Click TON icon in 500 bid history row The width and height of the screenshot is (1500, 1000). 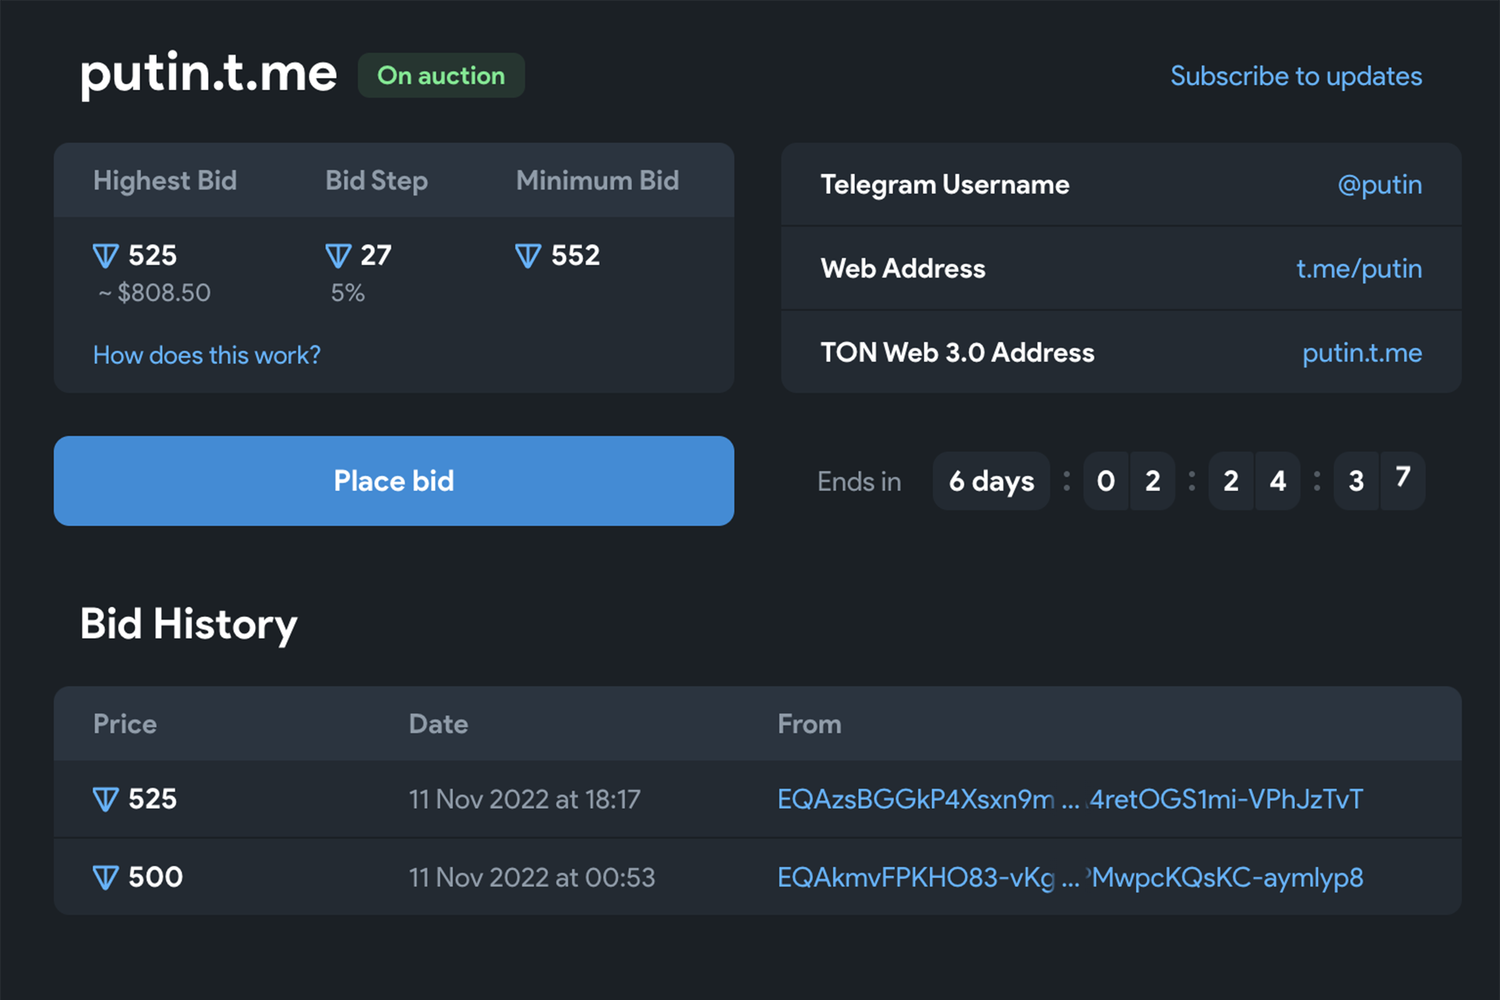tap(106, 878)
